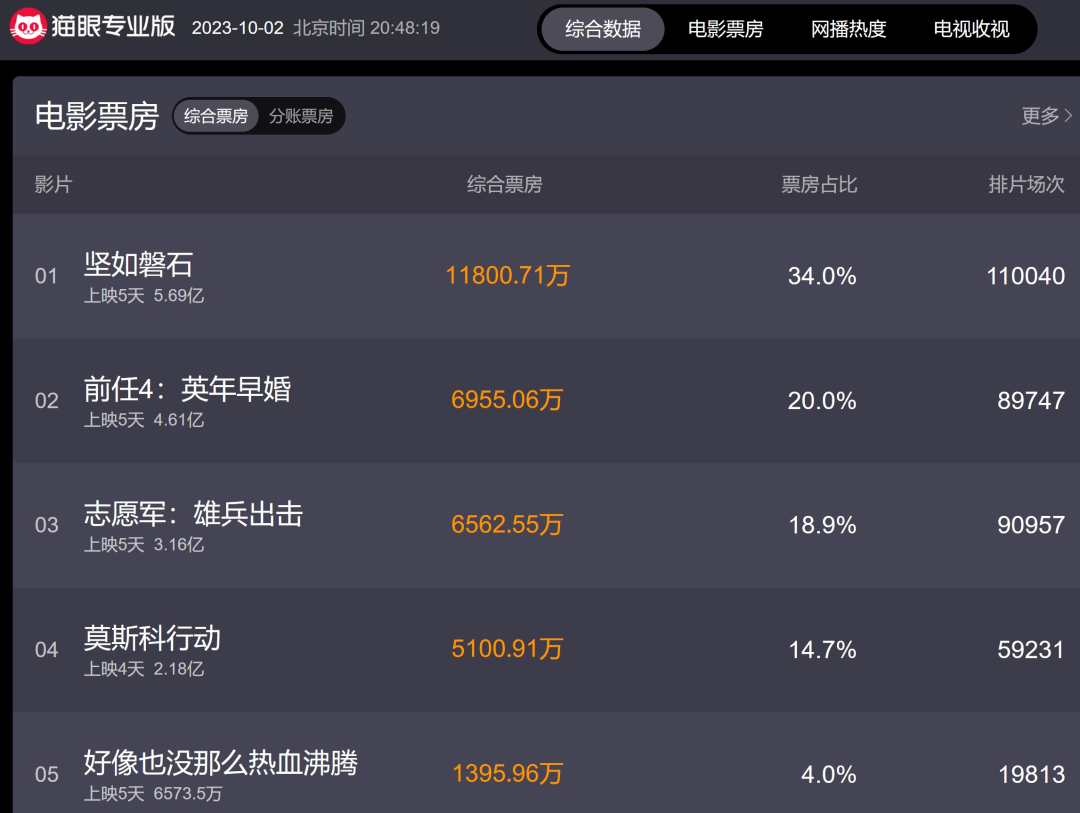
Task: Click the 排片场次 column header
Action: 1026,185
